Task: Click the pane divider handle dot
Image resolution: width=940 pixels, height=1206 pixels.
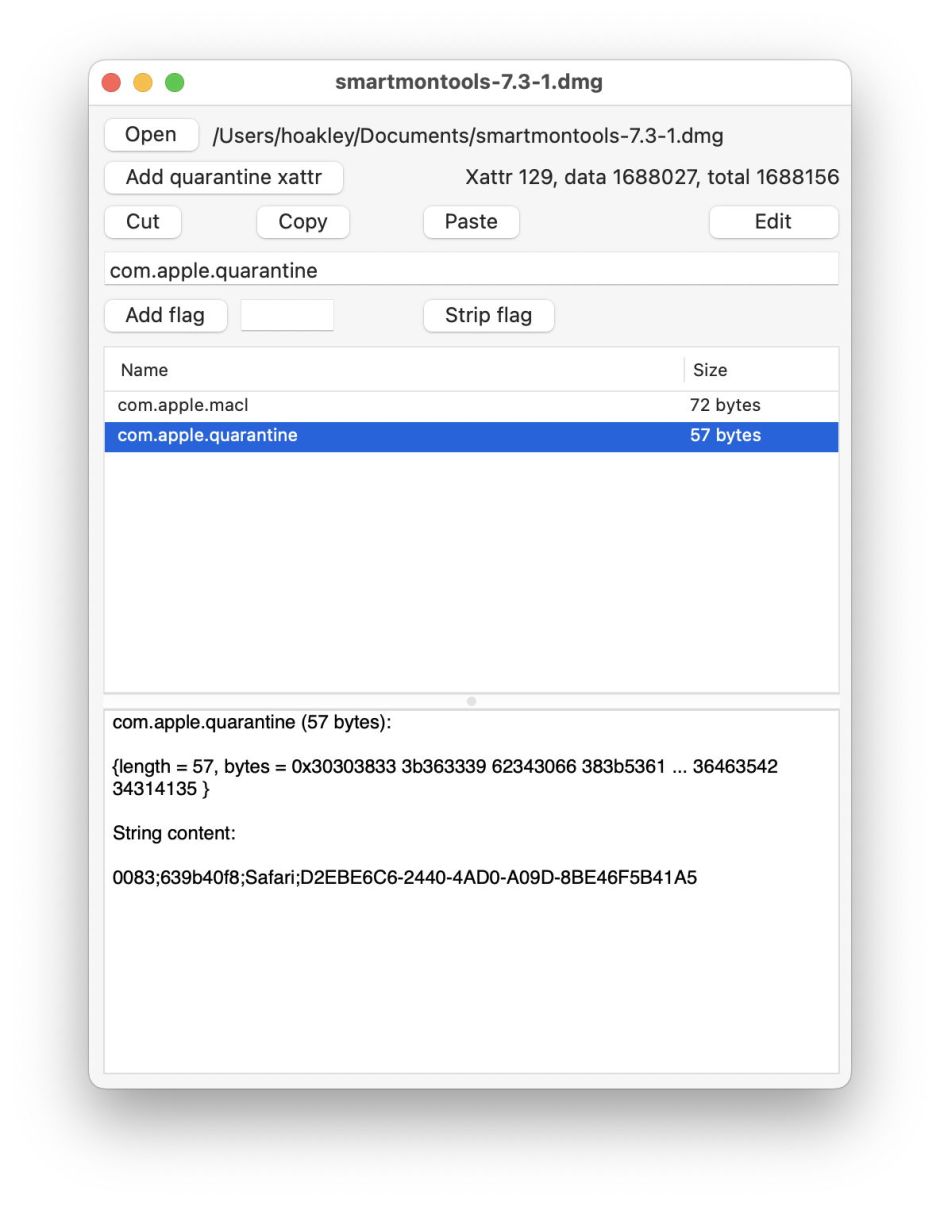Action: tap(470, 701)
